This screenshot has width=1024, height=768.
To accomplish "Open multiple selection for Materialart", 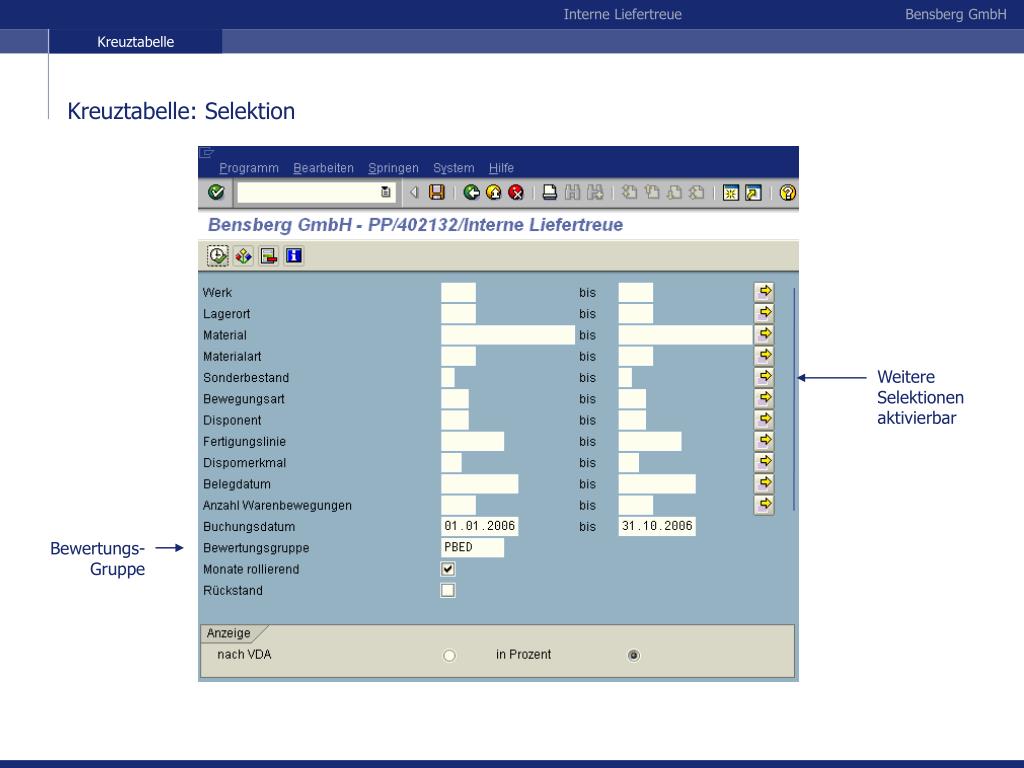I will pyautogui.click(x=764, y=355).
